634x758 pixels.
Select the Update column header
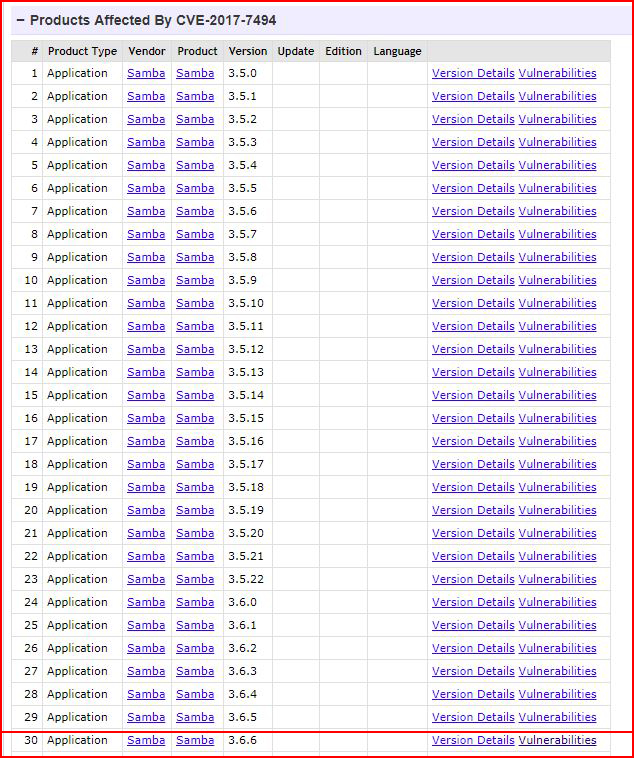point(295,51)
